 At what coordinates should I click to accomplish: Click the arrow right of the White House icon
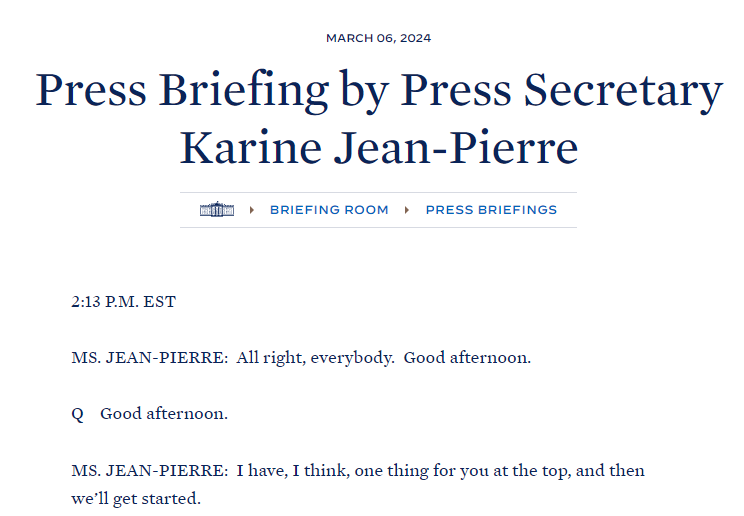click(252, 210)
